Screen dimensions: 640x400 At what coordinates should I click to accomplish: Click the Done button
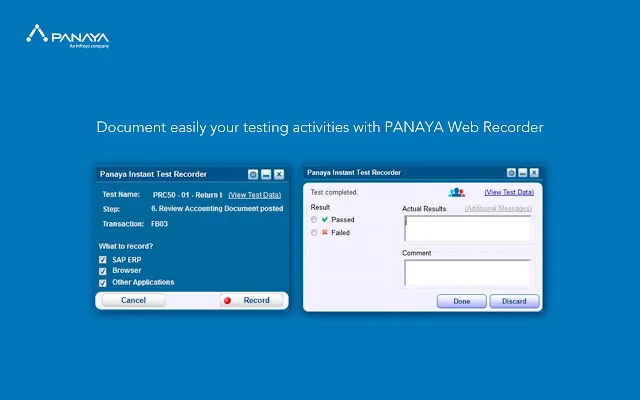tap(462, 301)
